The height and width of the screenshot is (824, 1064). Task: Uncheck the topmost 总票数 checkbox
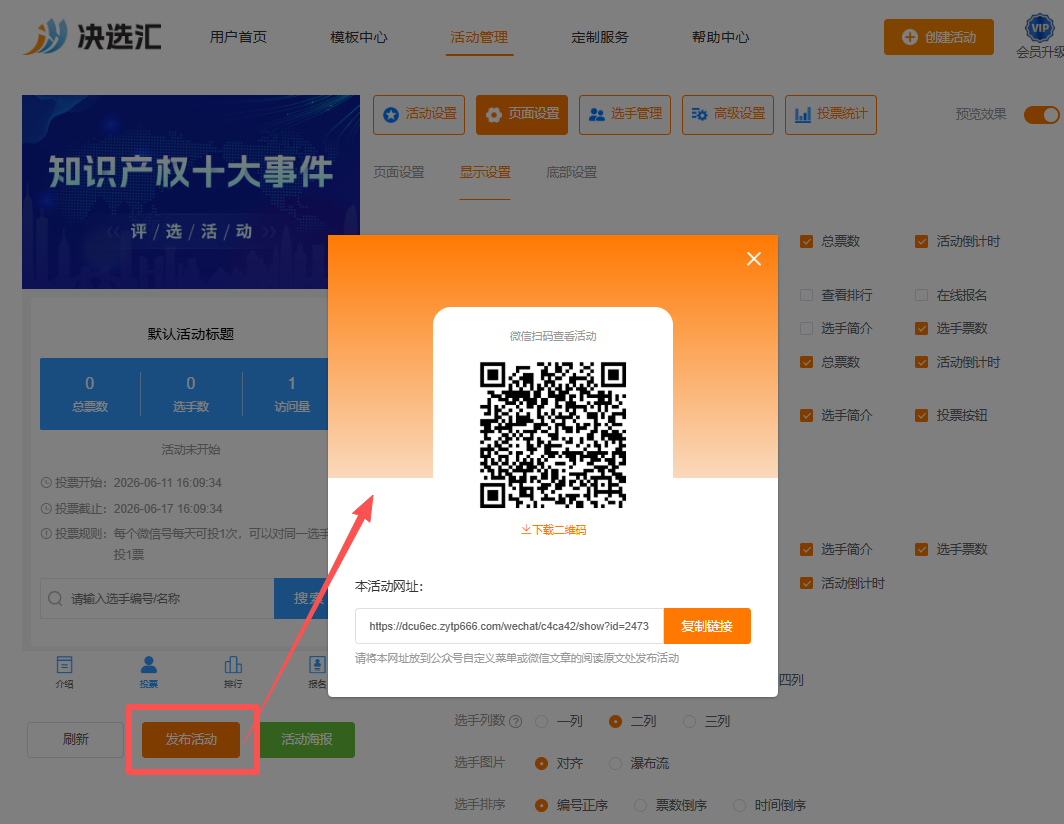coord(806,242)
